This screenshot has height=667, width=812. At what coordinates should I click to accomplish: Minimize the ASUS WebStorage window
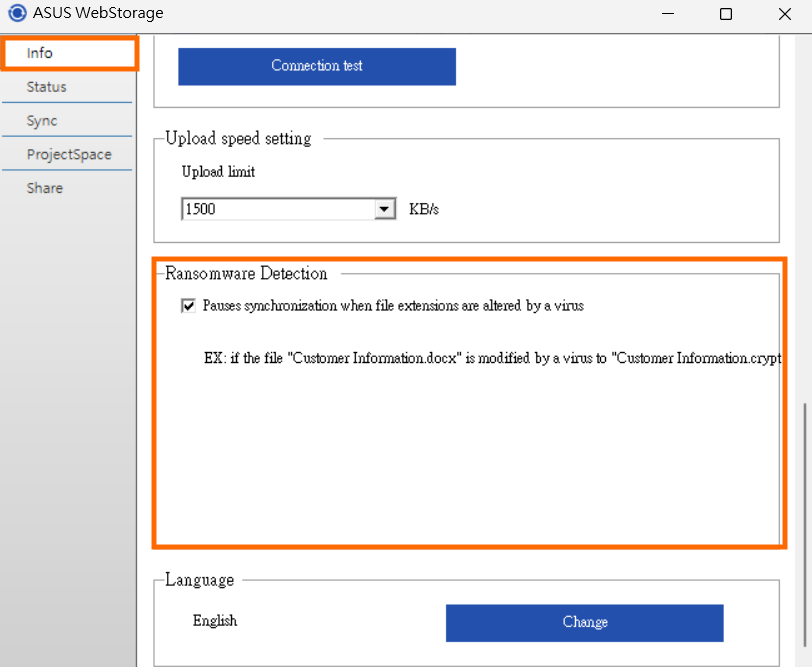pyautogui.click(x=668, y=13)
